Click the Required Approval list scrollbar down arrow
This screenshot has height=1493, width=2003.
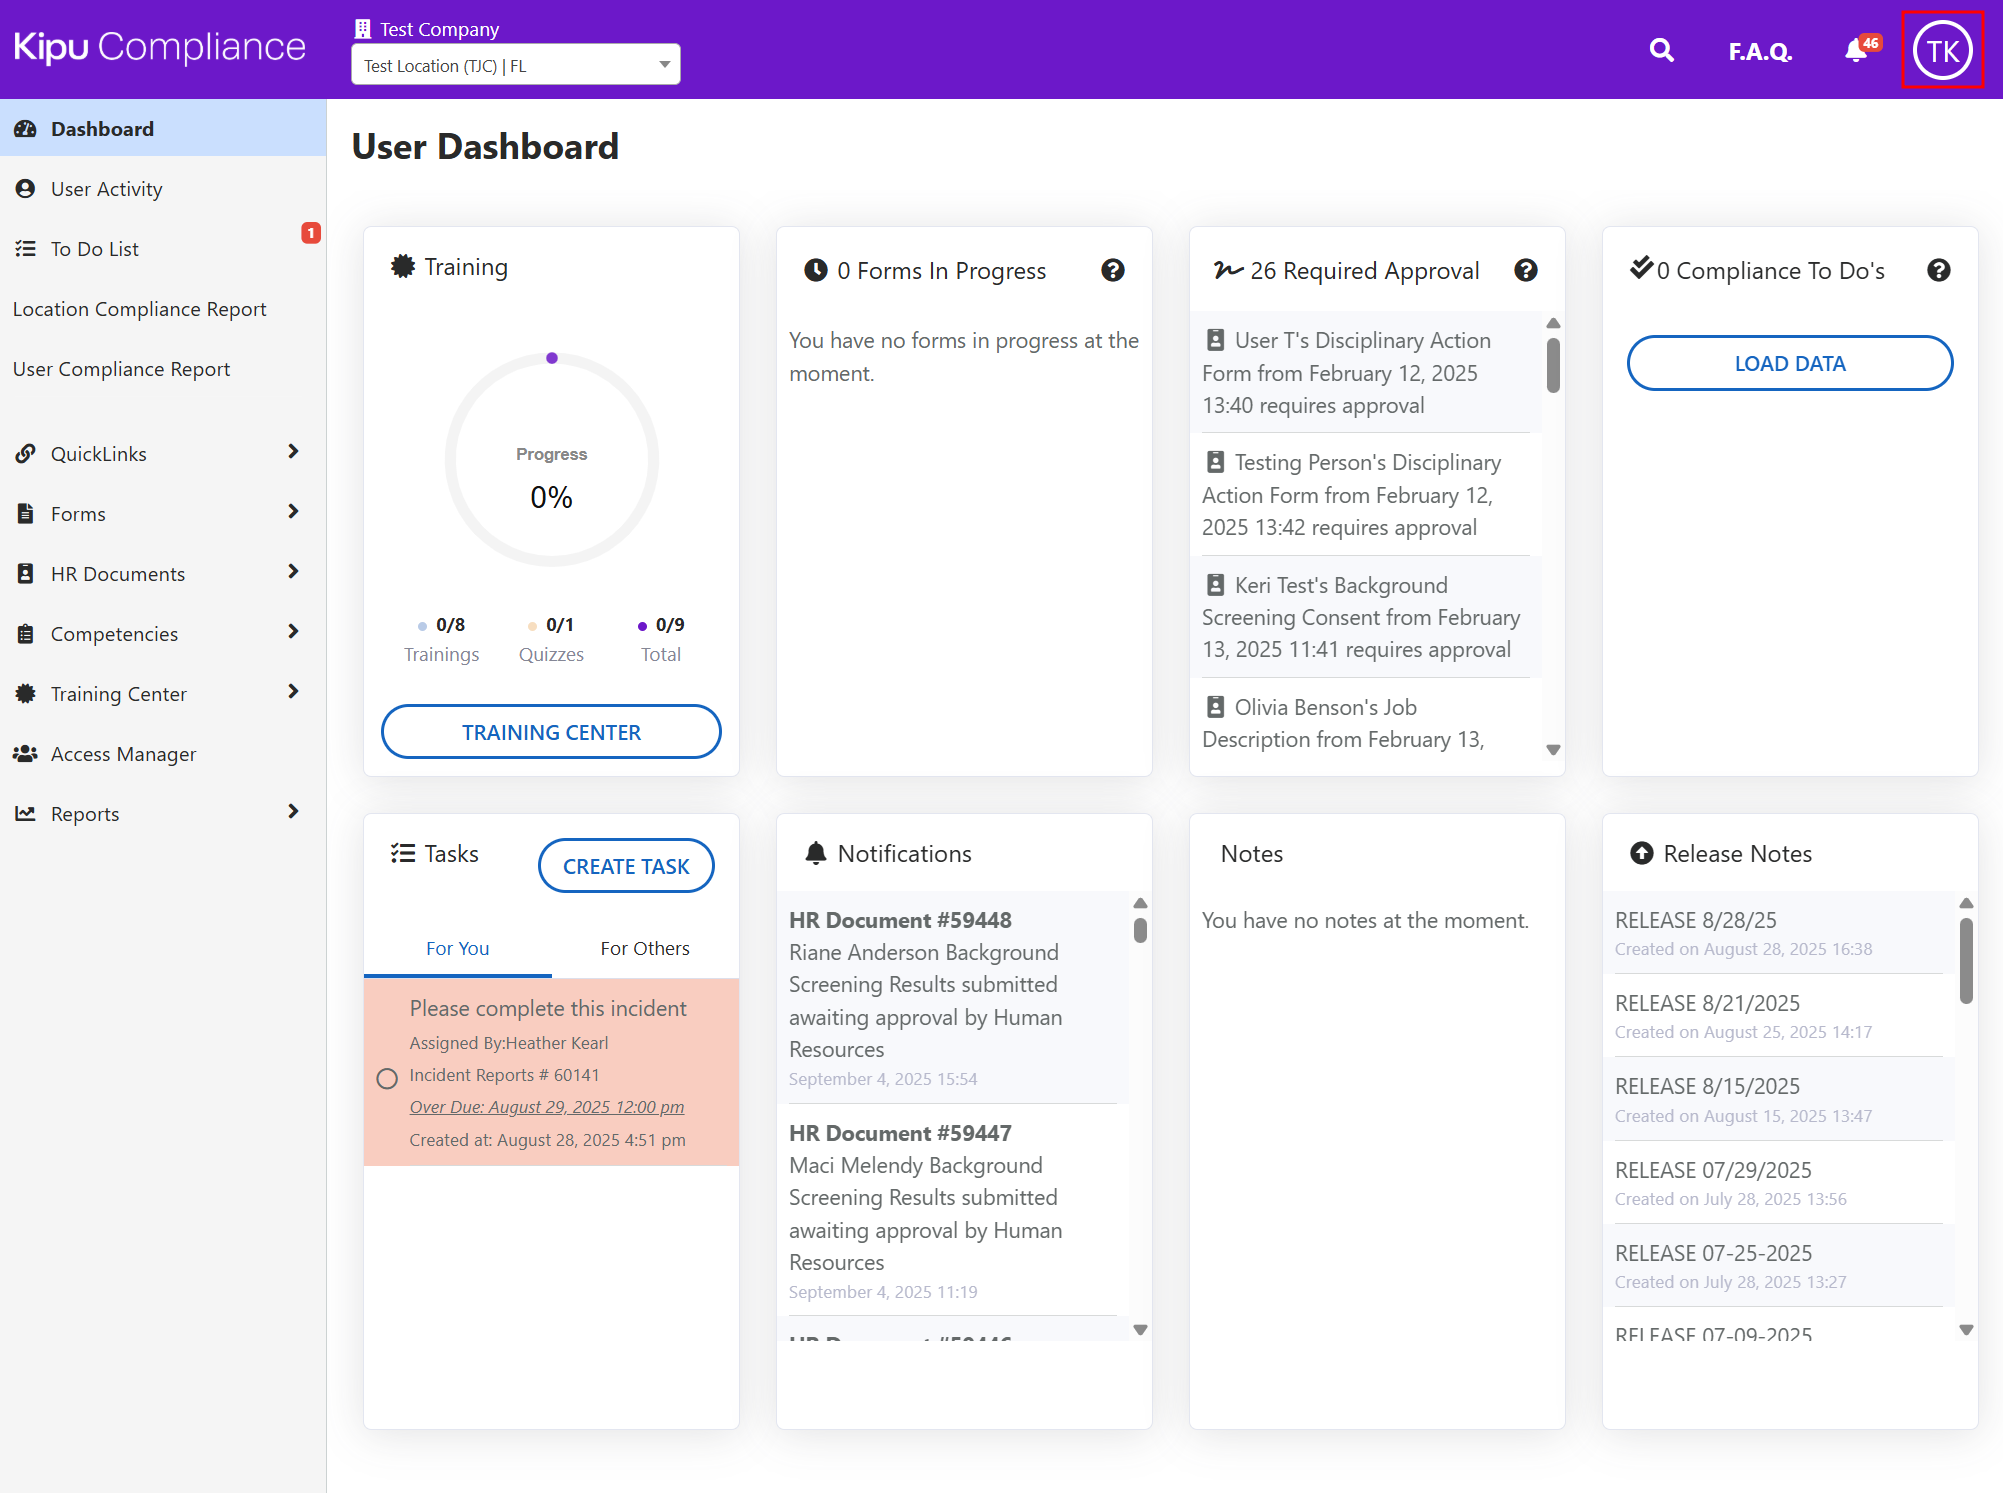1553,749
